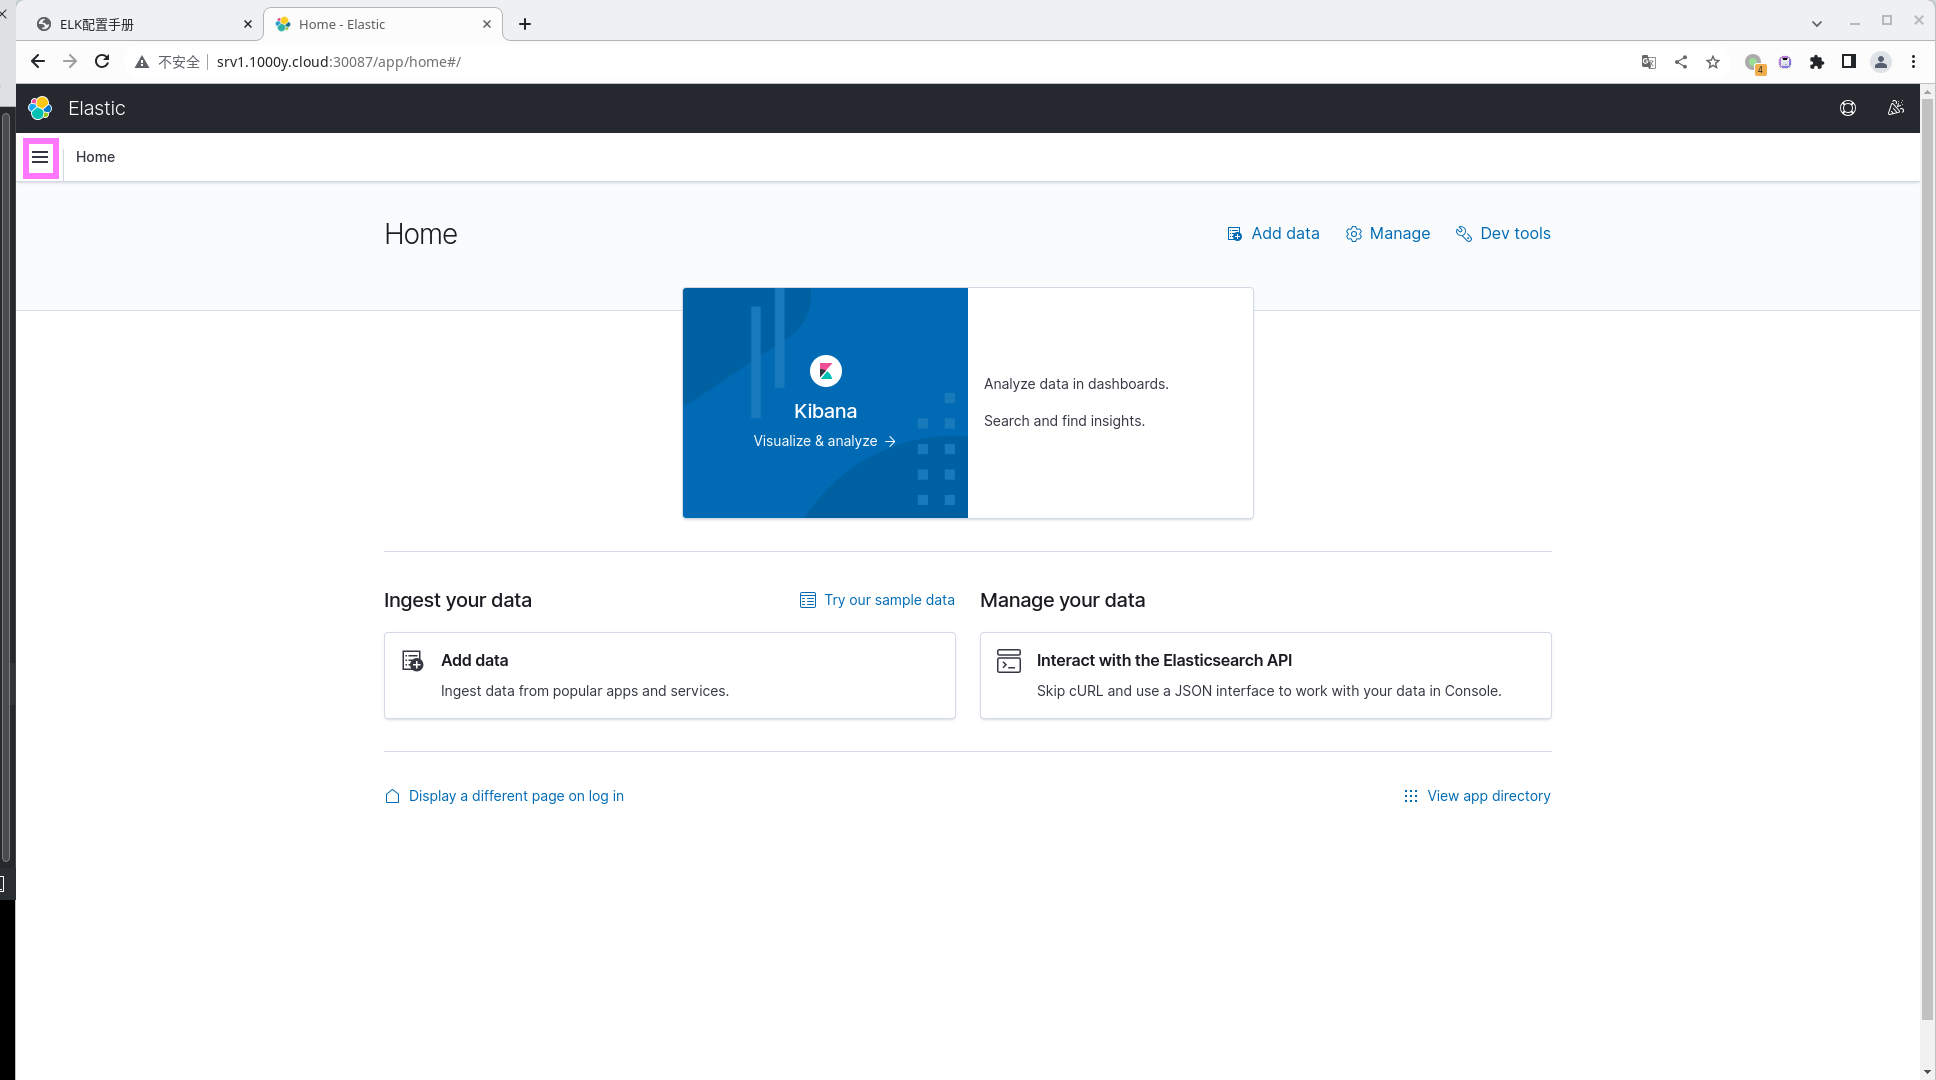Go back to the previous page

37,62
